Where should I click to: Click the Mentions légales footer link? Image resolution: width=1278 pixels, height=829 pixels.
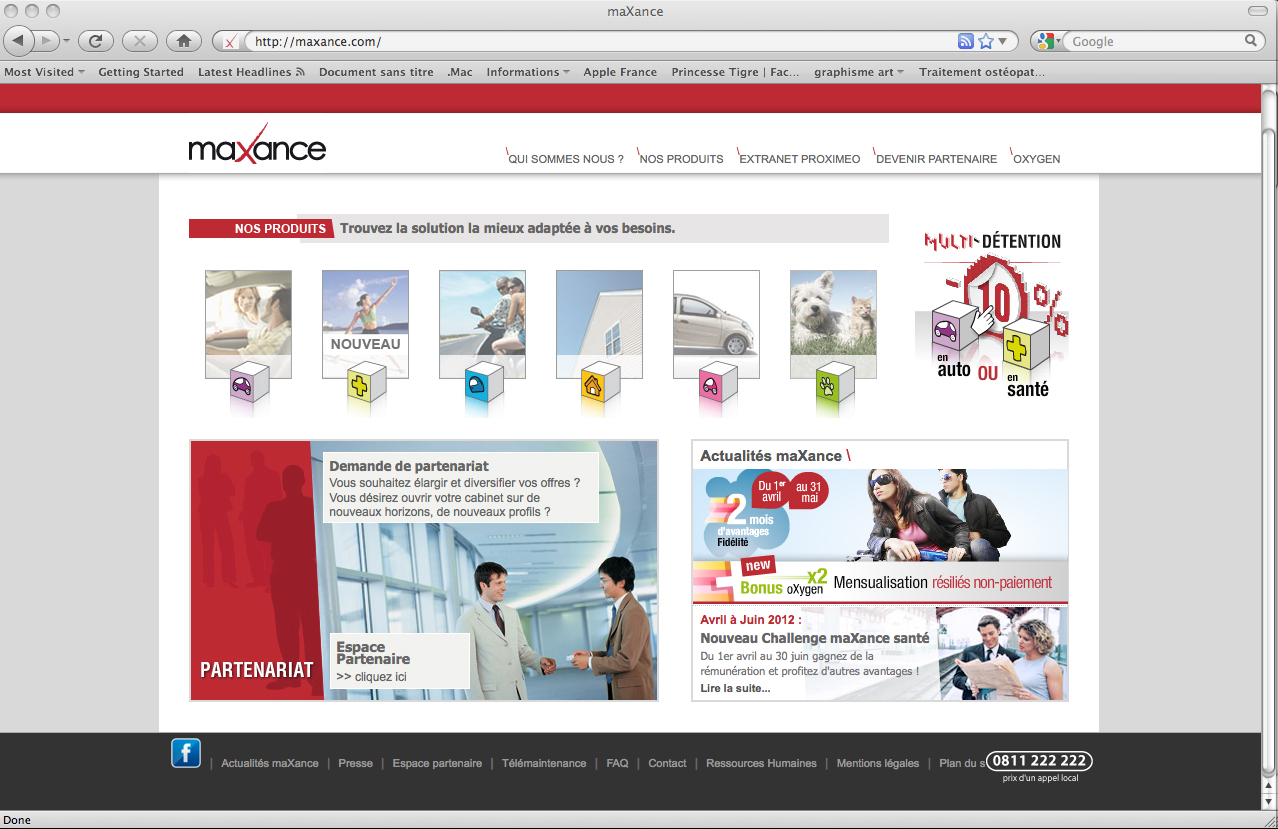[878, 763]
